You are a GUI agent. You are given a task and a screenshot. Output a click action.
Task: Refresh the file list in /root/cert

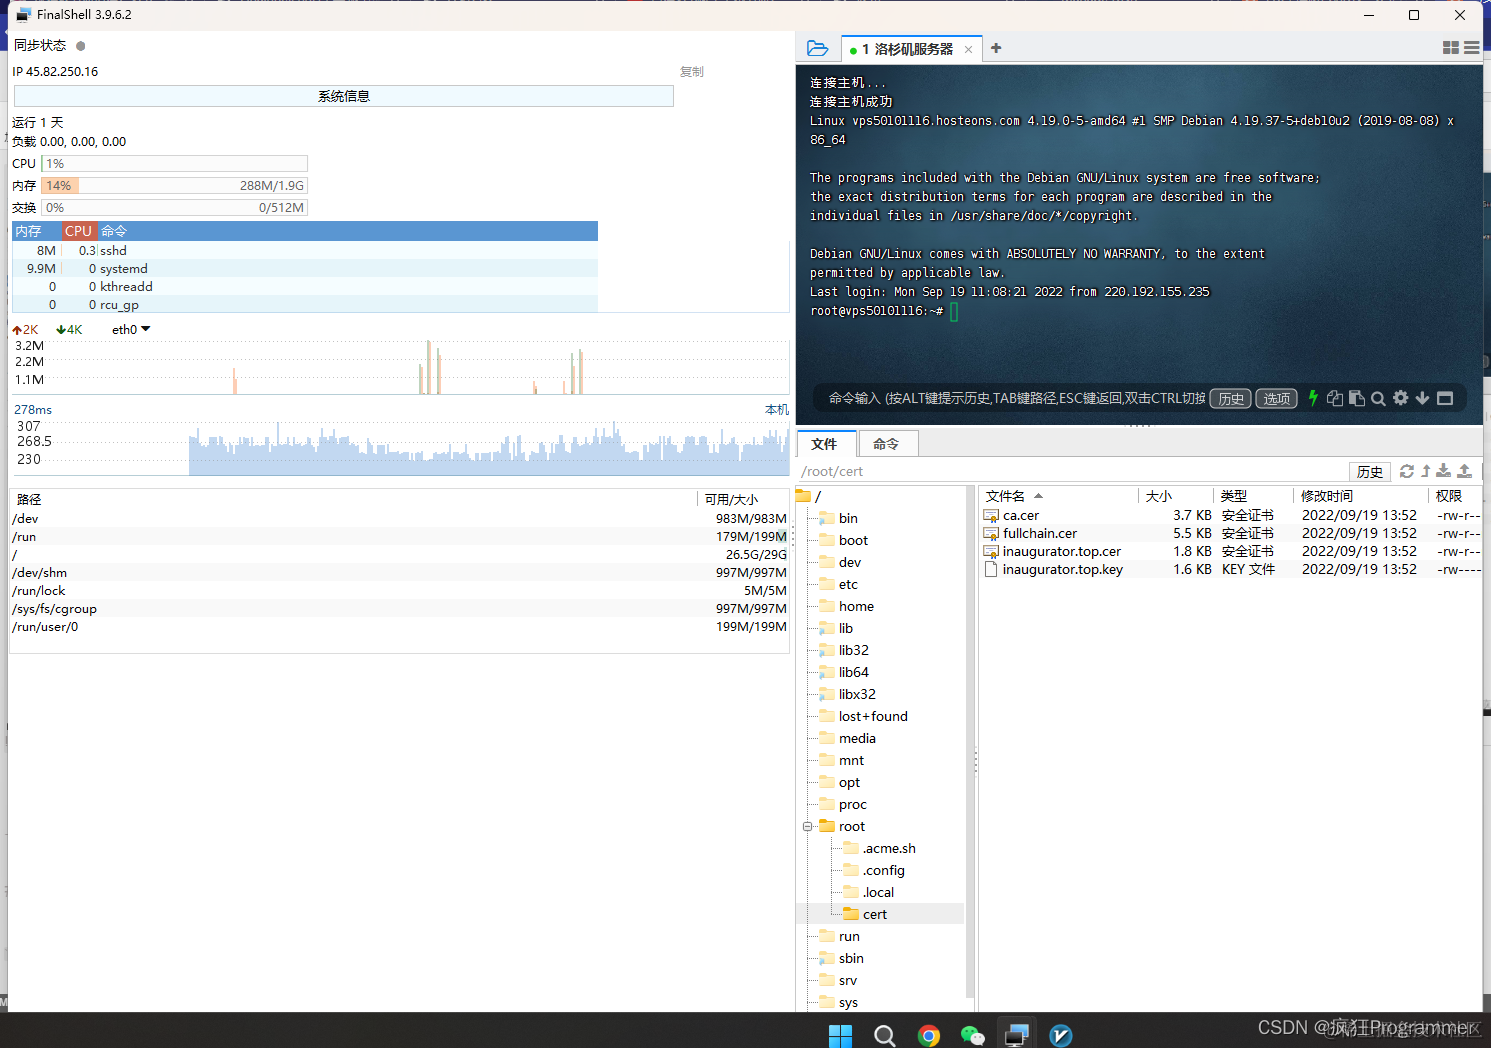(1407, 471)
